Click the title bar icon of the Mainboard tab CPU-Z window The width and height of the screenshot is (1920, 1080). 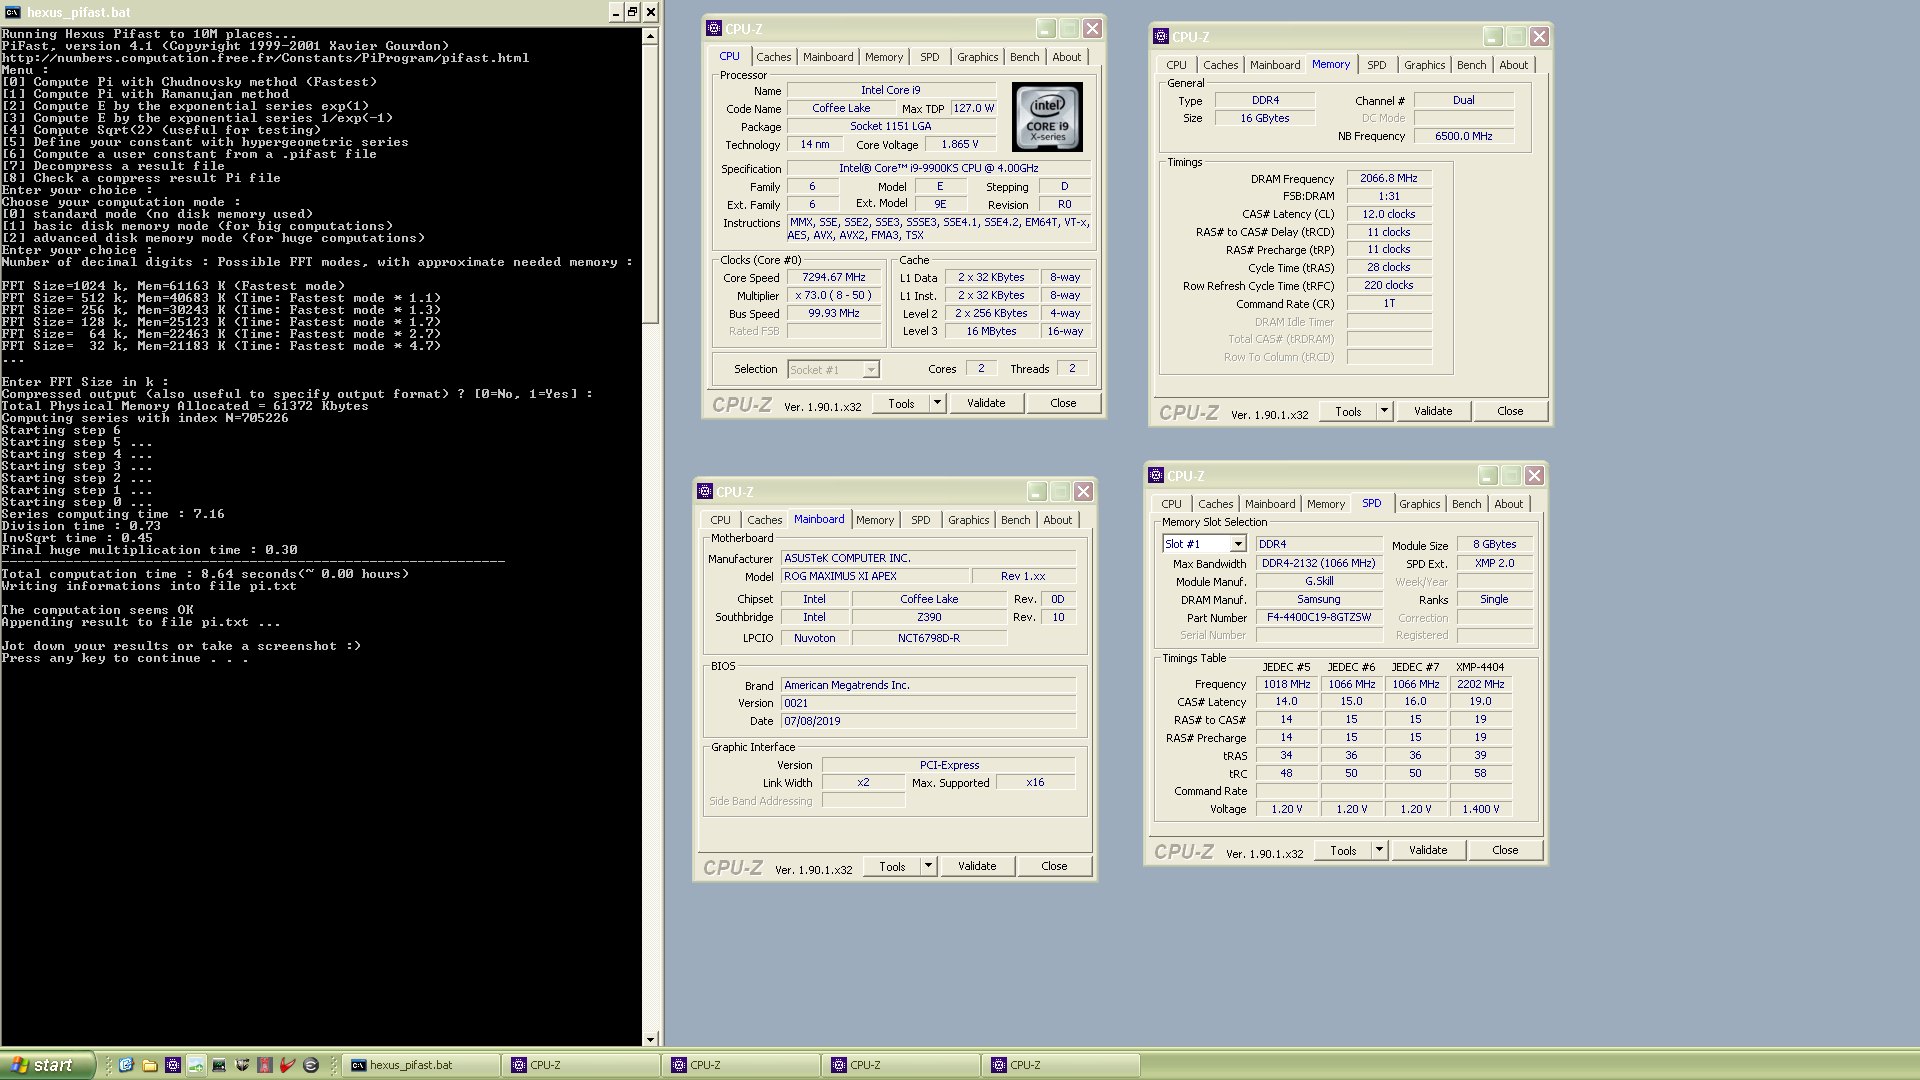point(704,492)
